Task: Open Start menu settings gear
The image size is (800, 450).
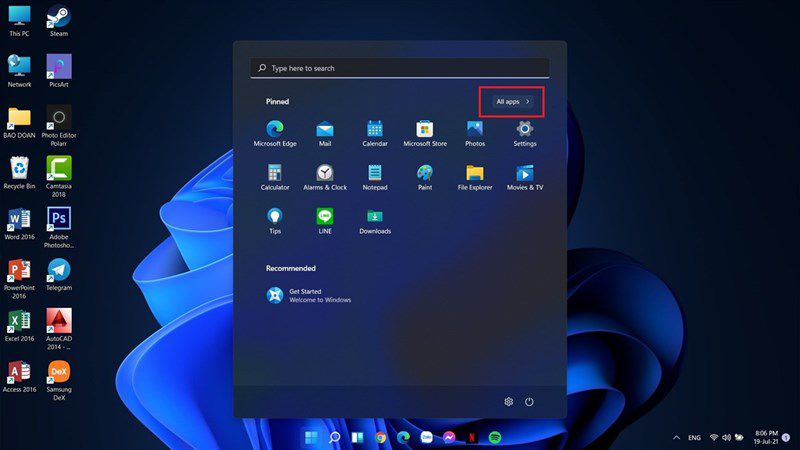Action: click(508, 402)
